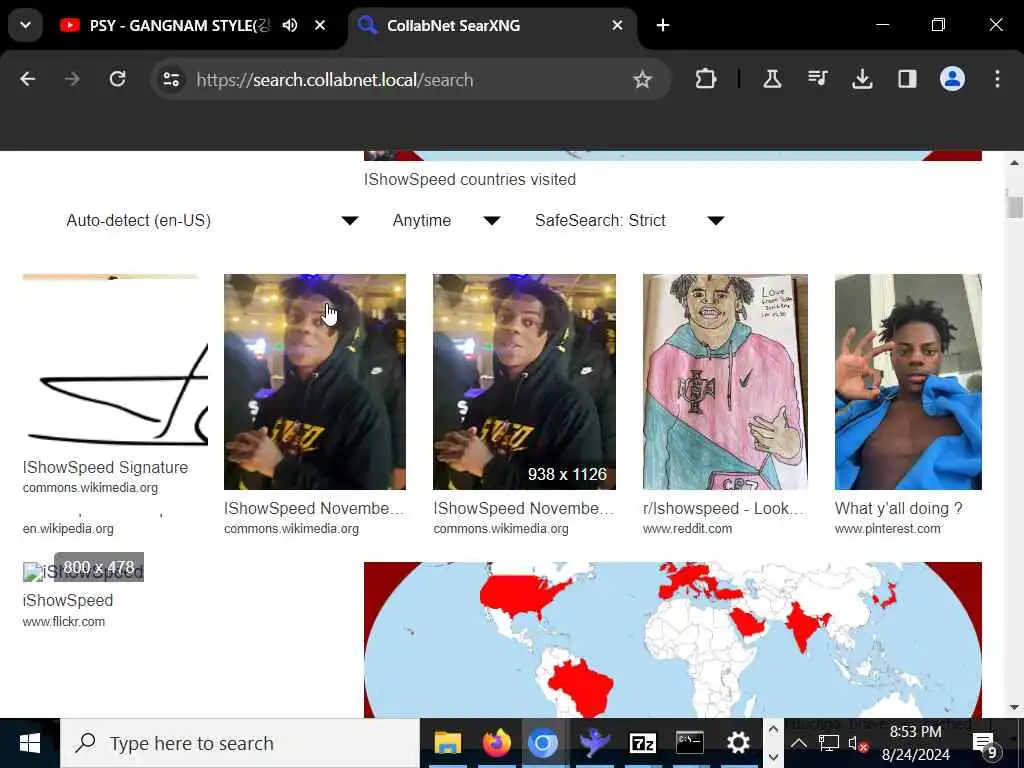The width and height of the screenshot is (1024, 768).
Task: Click the IShowSpeed Signature title
Action: 105,468
